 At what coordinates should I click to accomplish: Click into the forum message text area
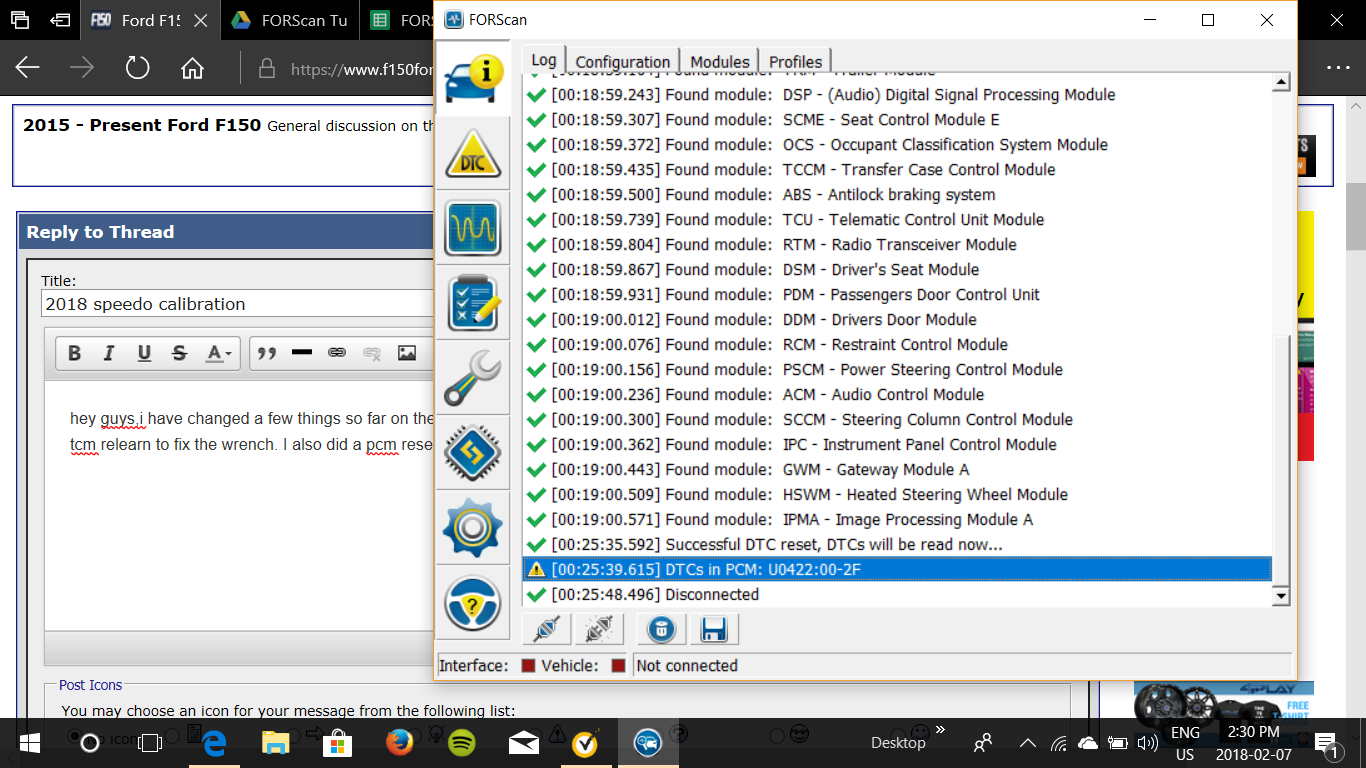240,505
